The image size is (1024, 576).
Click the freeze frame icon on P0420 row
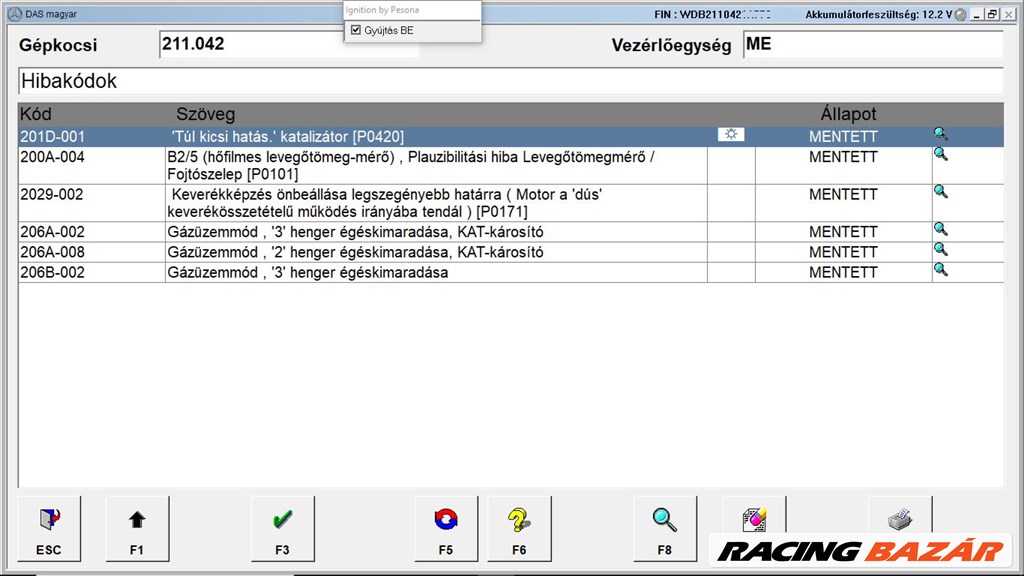pyautogui.click(x=731, y=133)
